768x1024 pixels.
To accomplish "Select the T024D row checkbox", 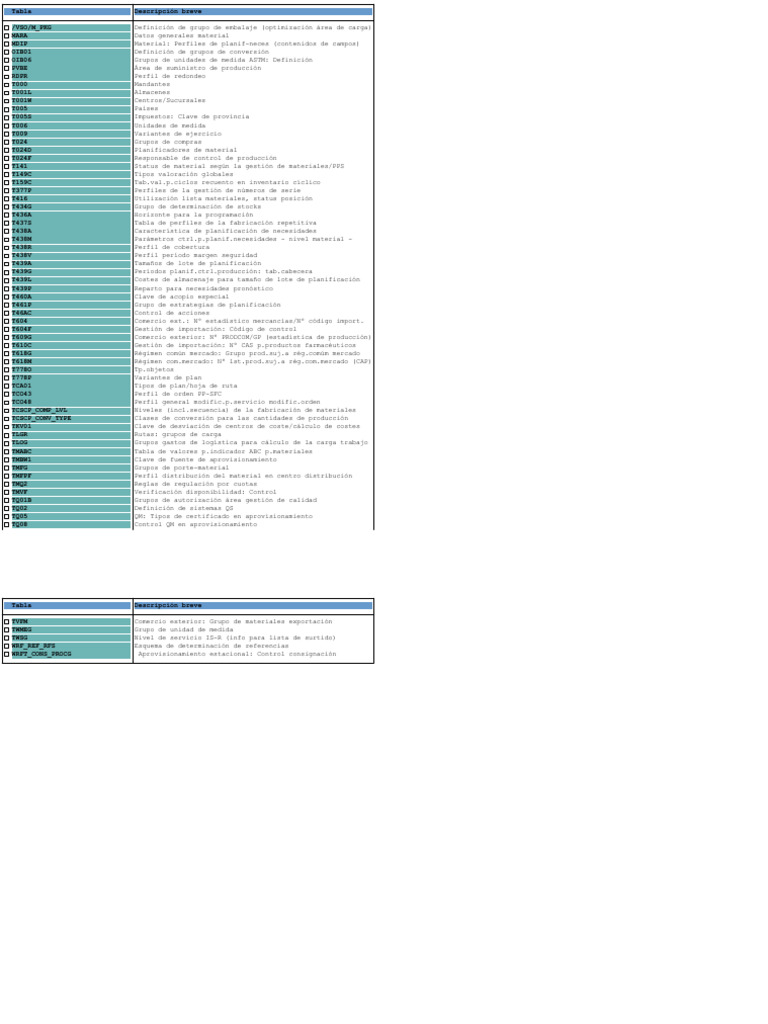I will coord(7,150).
